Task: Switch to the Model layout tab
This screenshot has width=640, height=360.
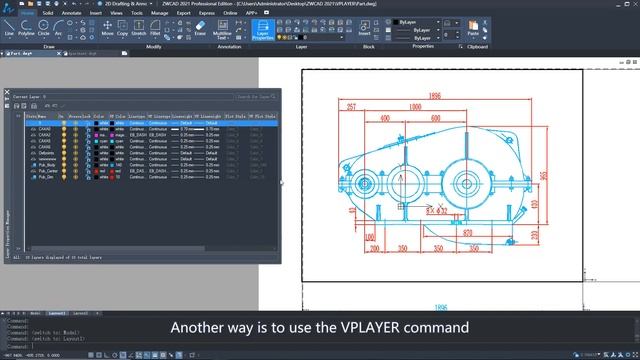Action: [x=36, y=313]
